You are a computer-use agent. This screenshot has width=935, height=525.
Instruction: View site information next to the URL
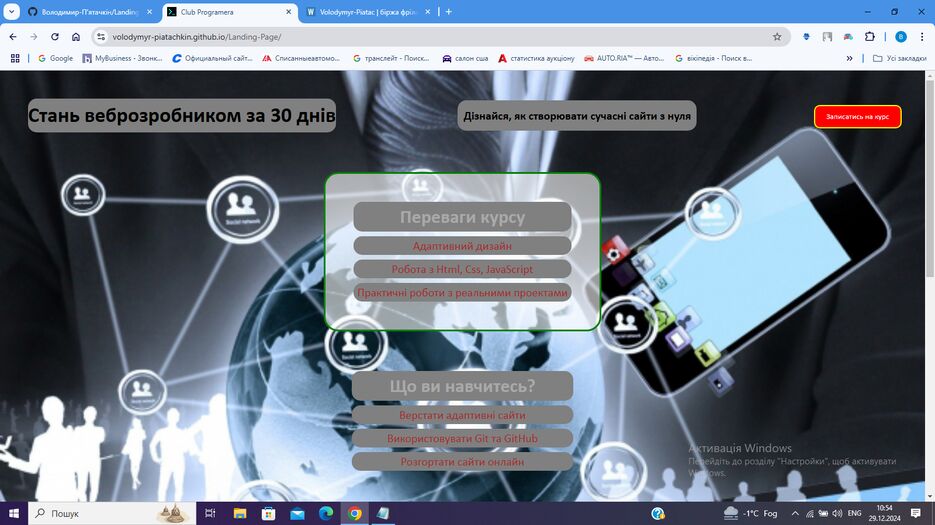tap(101, 37)
